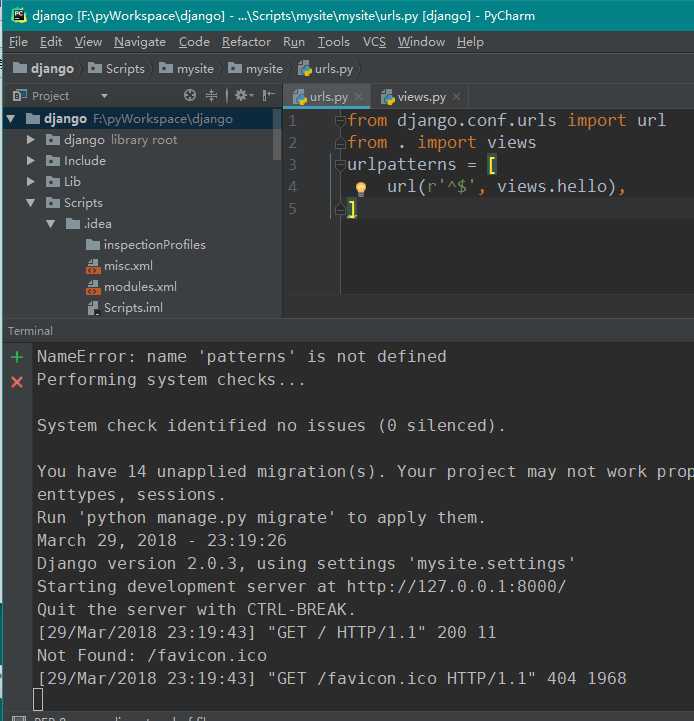Viewport: 694px width, 721px height.
Task: Expand the Lib folder
Action: tap(30, 182)
